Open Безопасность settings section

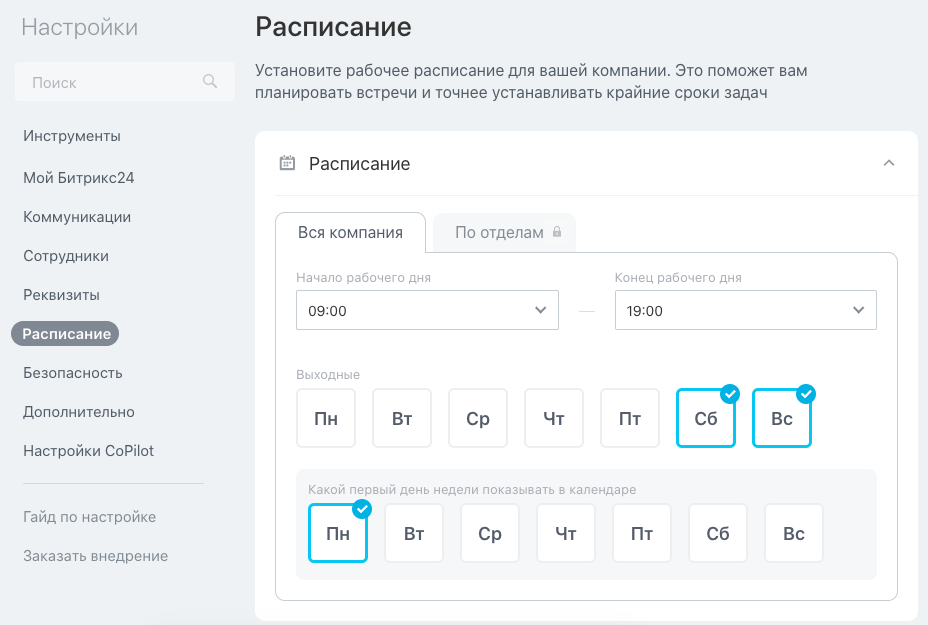pos(73,373)
